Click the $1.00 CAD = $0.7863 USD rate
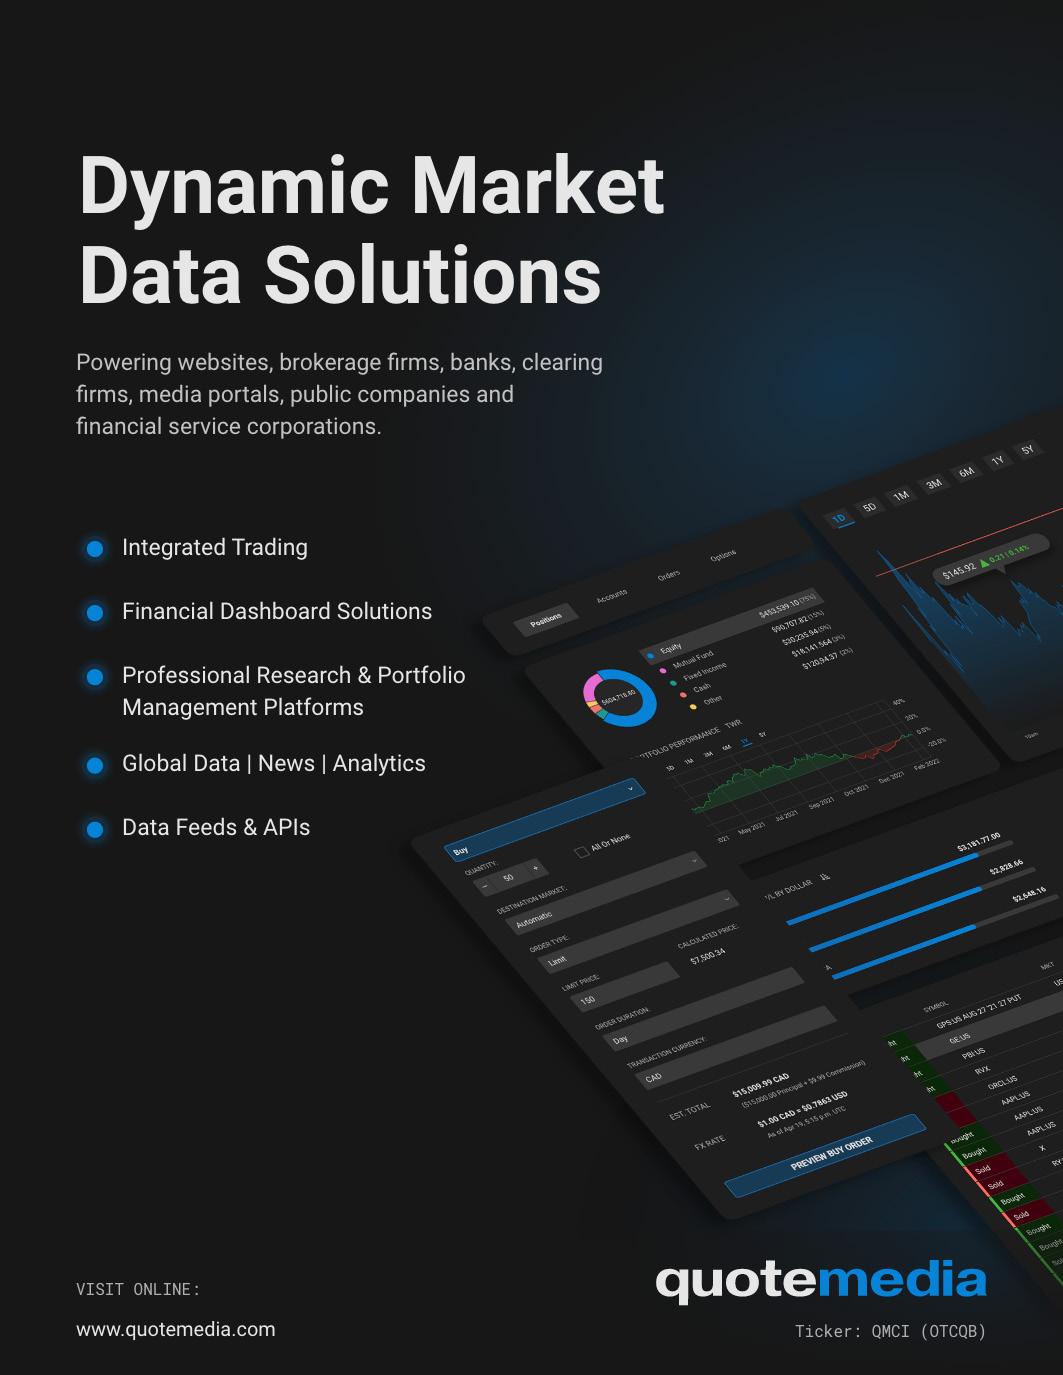The width and height of the screenshot is (1063, 1375). point(802,1109)
